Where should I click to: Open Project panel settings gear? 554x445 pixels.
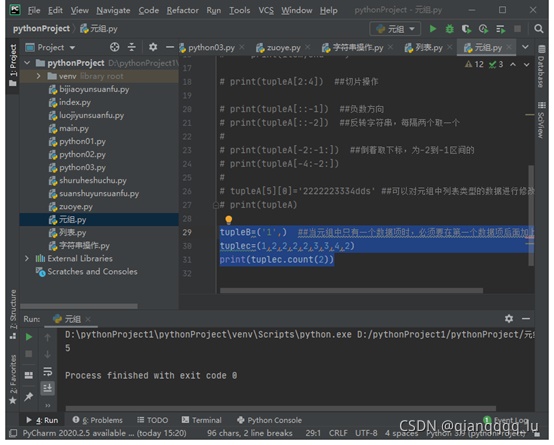[153, 47]
